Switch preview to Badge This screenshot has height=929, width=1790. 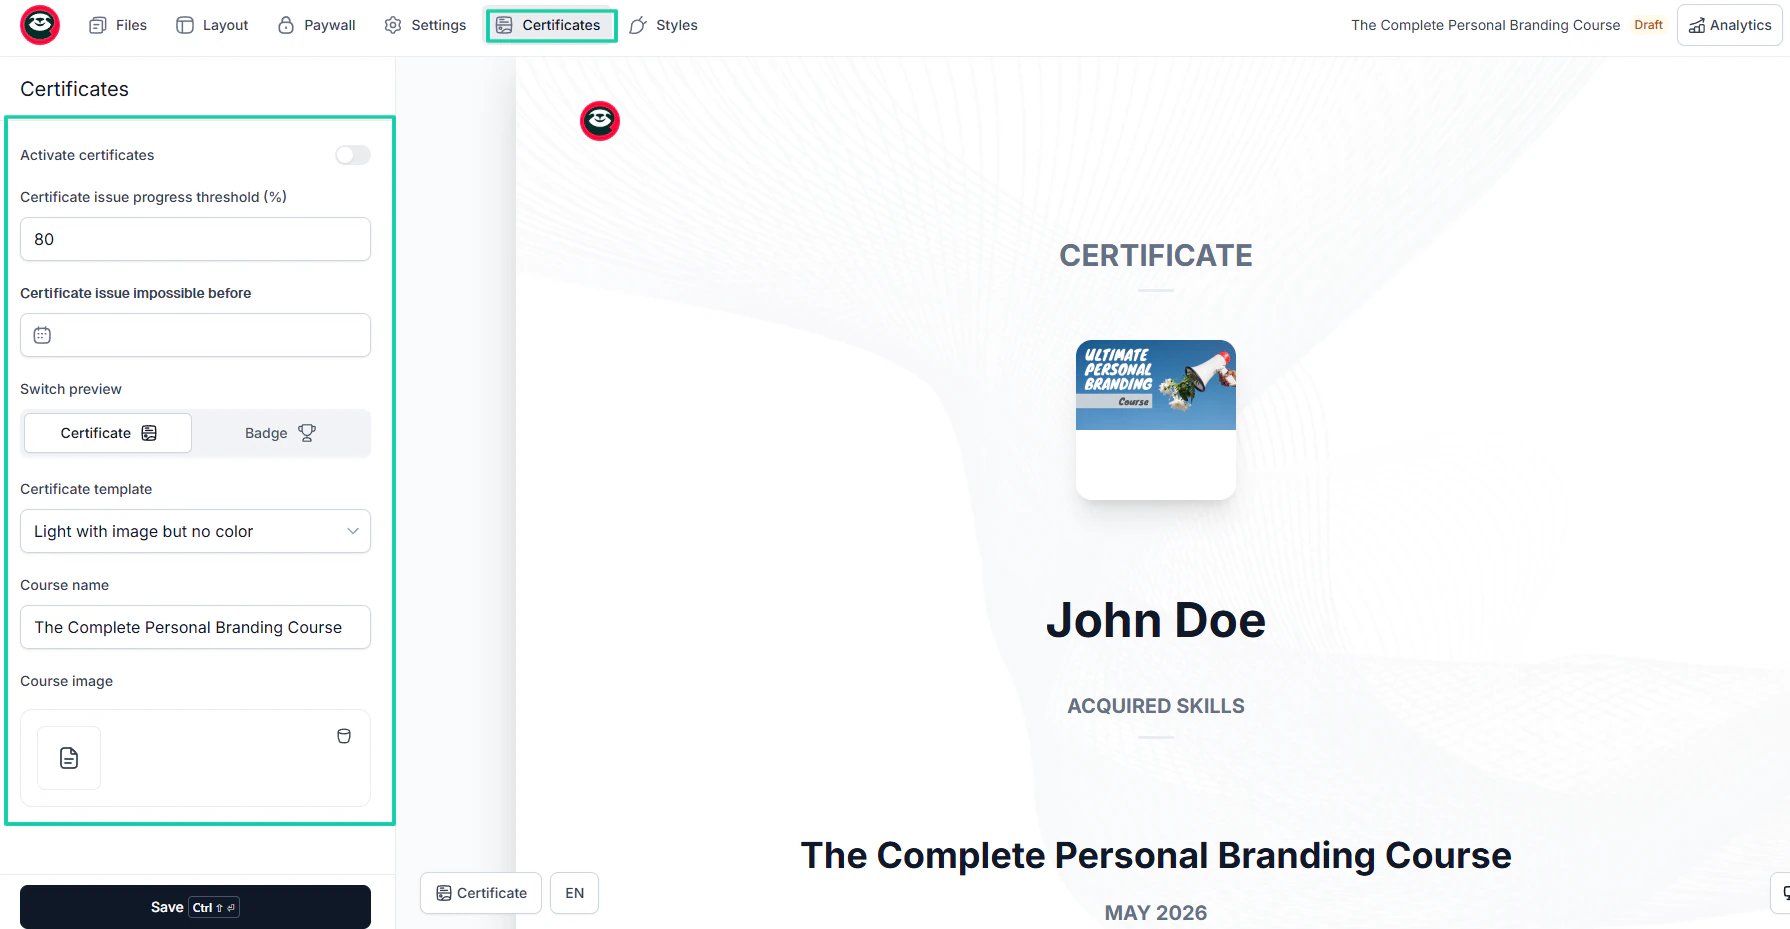280,433
